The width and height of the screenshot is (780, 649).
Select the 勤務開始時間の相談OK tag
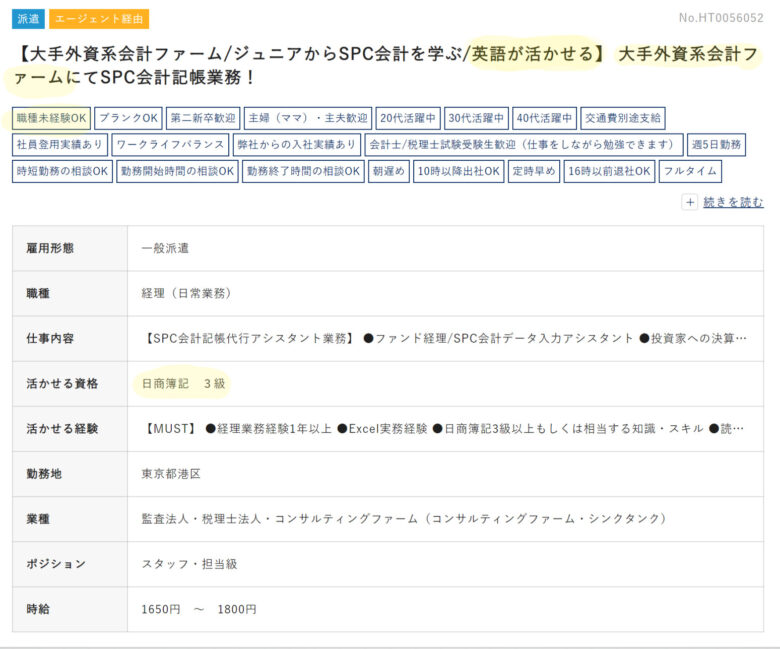[178, 172]
